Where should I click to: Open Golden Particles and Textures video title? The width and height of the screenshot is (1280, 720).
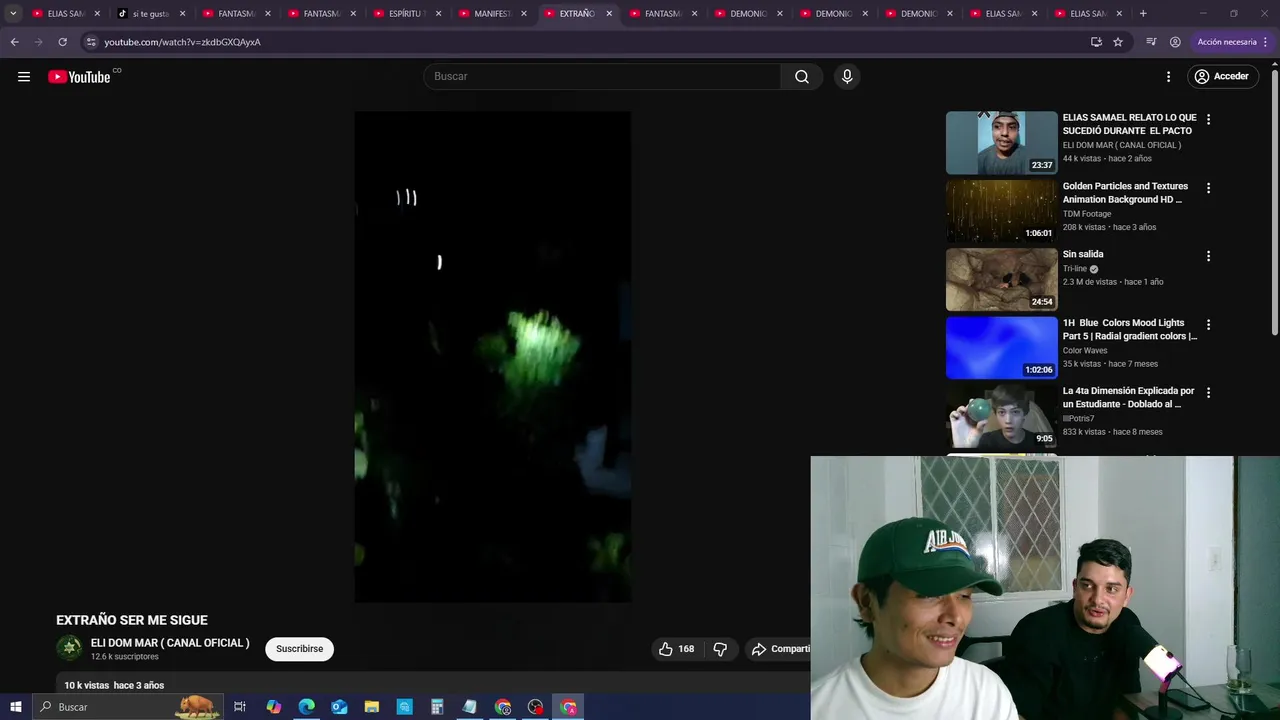(1125, 193)
